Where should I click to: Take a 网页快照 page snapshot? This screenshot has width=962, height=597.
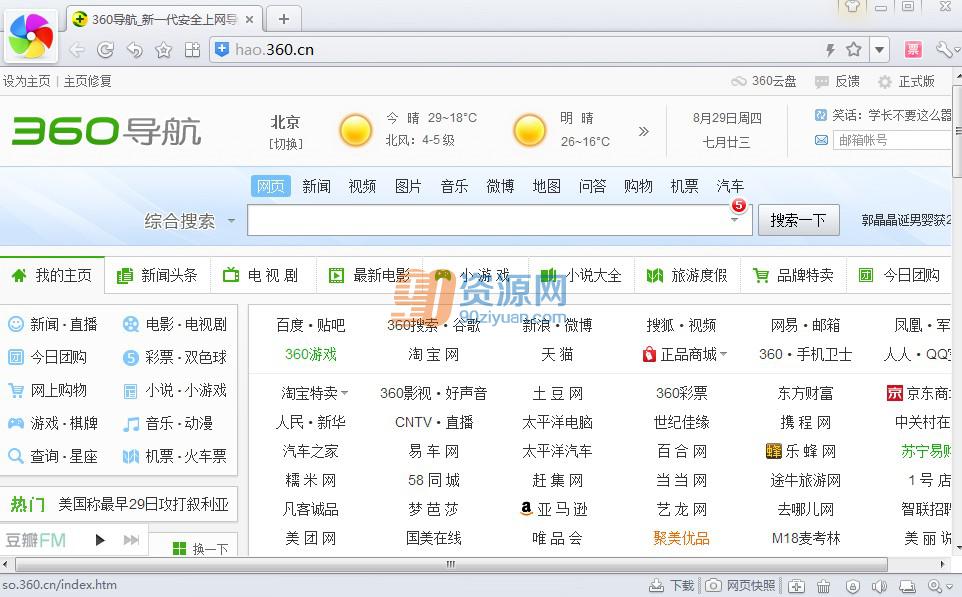(x=741, y=585)
